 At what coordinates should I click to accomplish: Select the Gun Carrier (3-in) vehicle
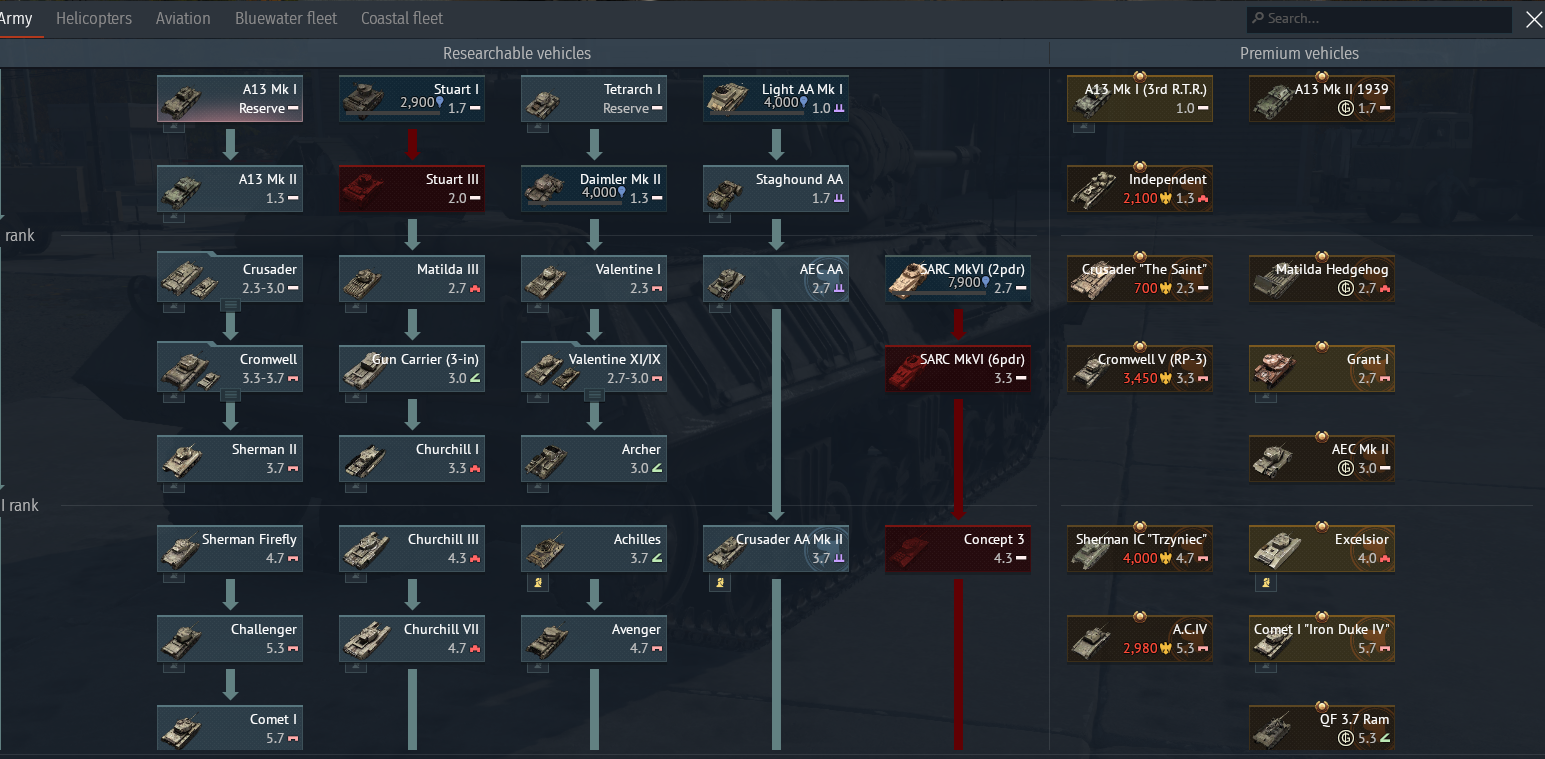click(x=412, y=369)
